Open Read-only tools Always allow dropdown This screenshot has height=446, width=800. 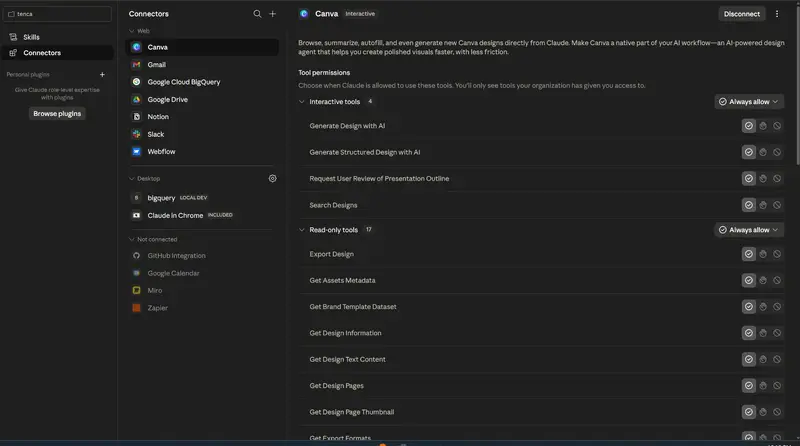pyautogui.click(x=748, y=230)
